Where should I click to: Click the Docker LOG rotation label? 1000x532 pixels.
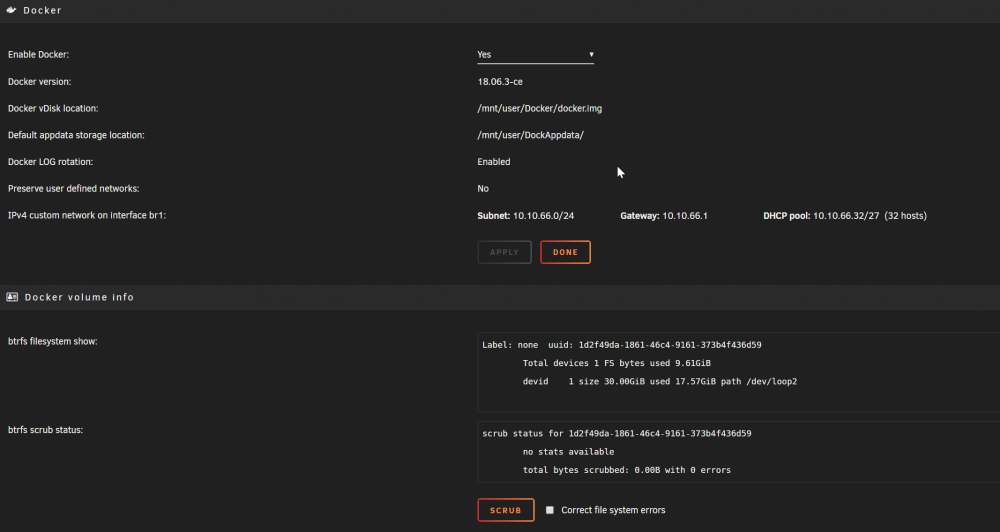(x=50, y=162)
